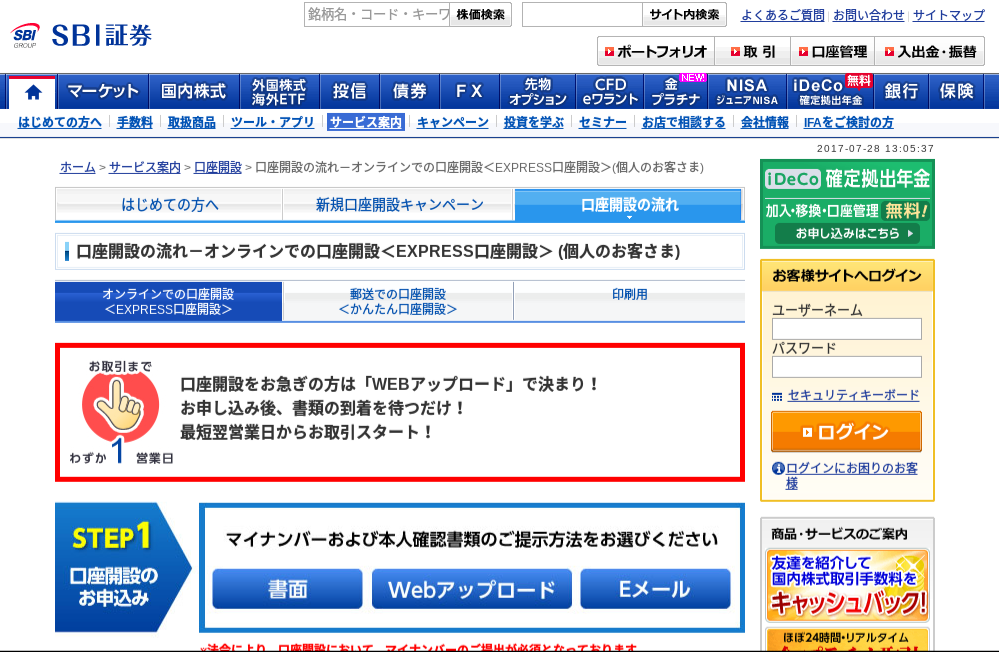Open the CFD eワラント menu
999x652 pixels.
[x=610, y=92]
